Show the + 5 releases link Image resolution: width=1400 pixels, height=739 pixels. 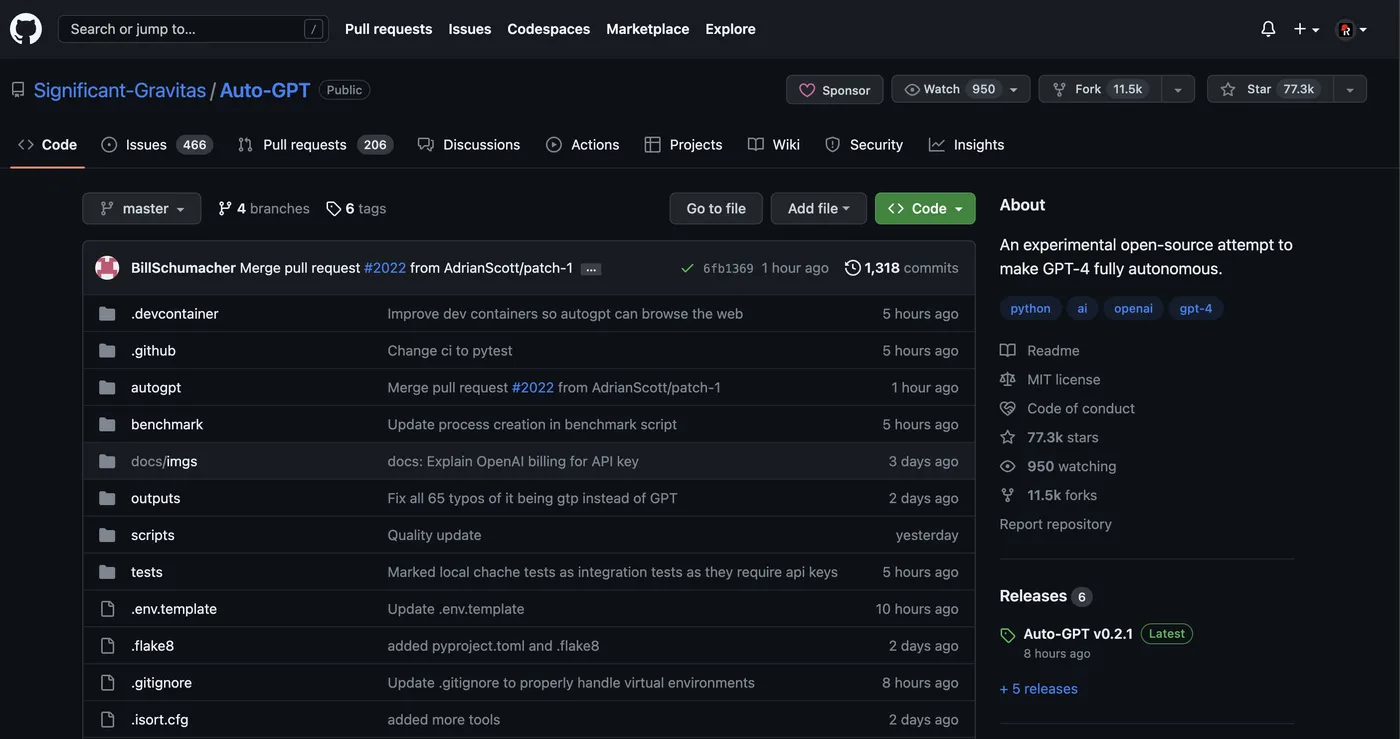click(x=1039, y=689)
